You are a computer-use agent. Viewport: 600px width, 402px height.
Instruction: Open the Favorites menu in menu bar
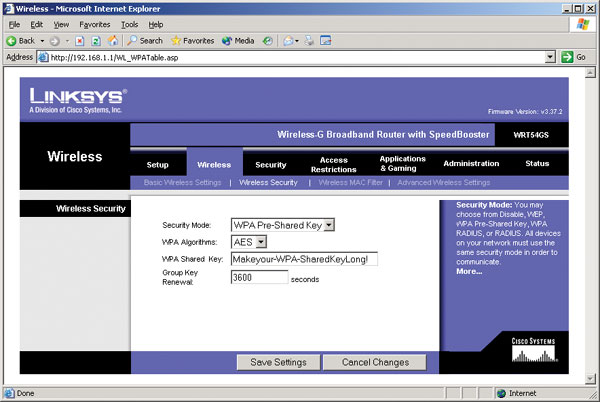point(95,24)
